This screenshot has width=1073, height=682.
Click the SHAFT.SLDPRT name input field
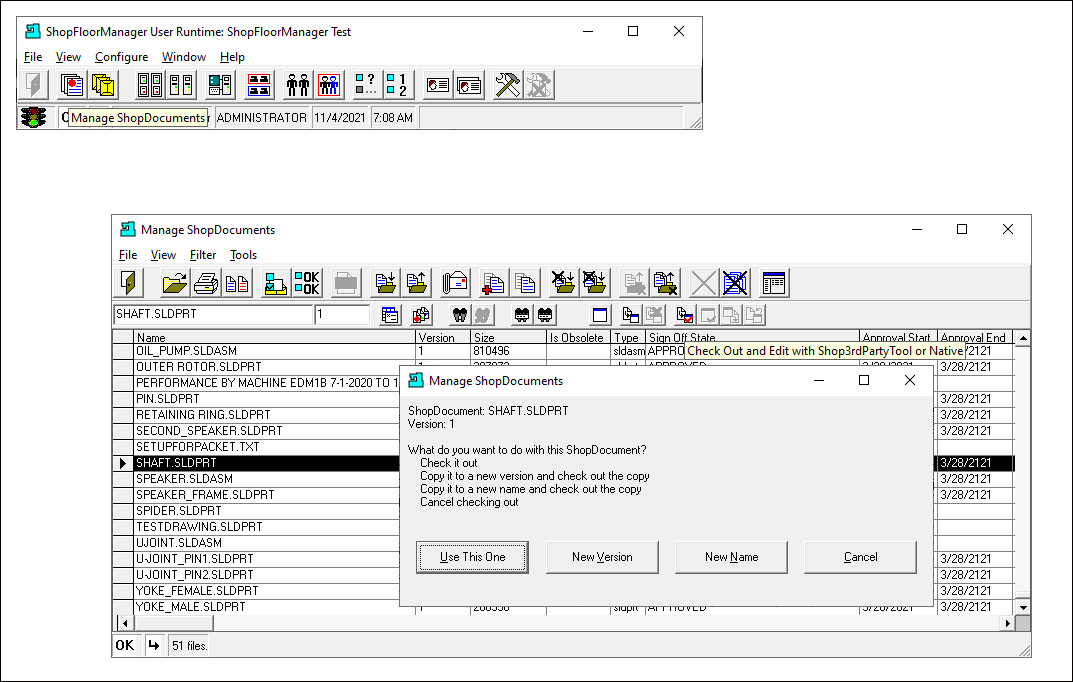pyautogui.click(x=213, y=314)
